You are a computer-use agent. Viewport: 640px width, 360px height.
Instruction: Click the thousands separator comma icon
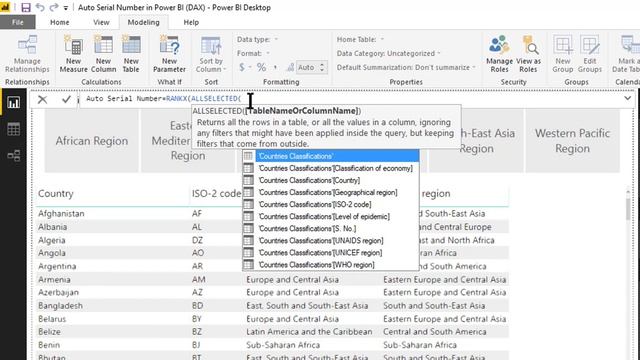[x=275, y=67]
